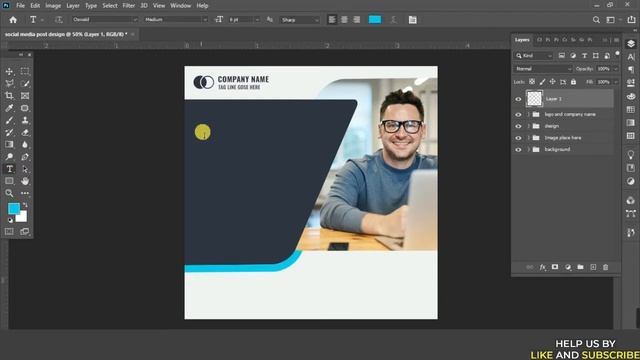Open the font family dropdown
This screenshot has width=640, height=360.
105,20
